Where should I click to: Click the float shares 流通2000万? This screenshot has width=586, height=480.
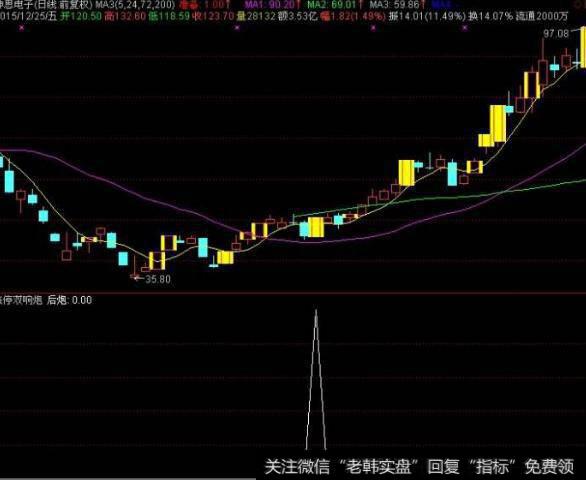click(x=542, y=16)
